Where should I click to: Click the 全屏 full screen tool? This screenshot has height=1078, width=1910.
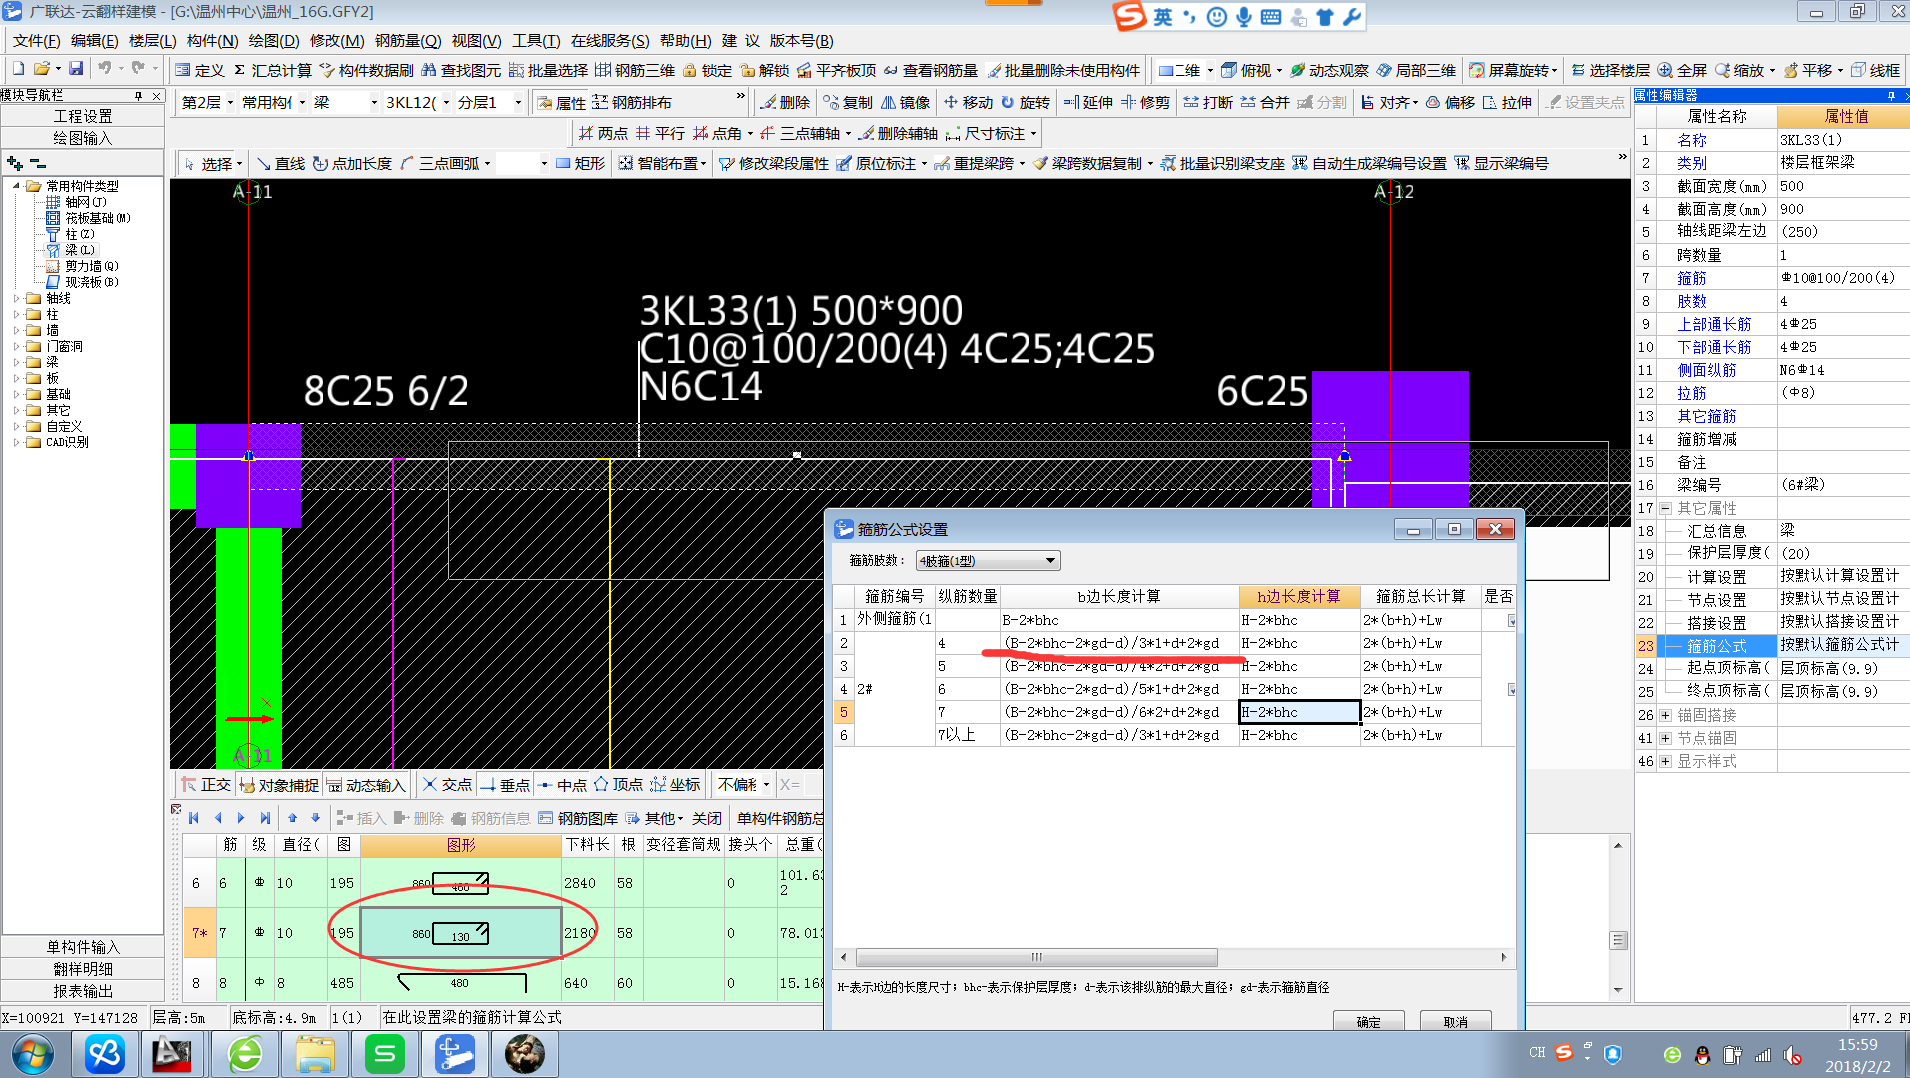(x=1682, y=70)
